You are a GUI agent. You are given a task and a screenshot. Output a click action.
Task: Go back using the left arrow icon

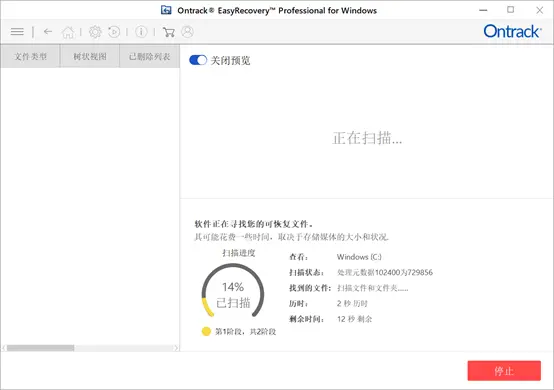48,32
